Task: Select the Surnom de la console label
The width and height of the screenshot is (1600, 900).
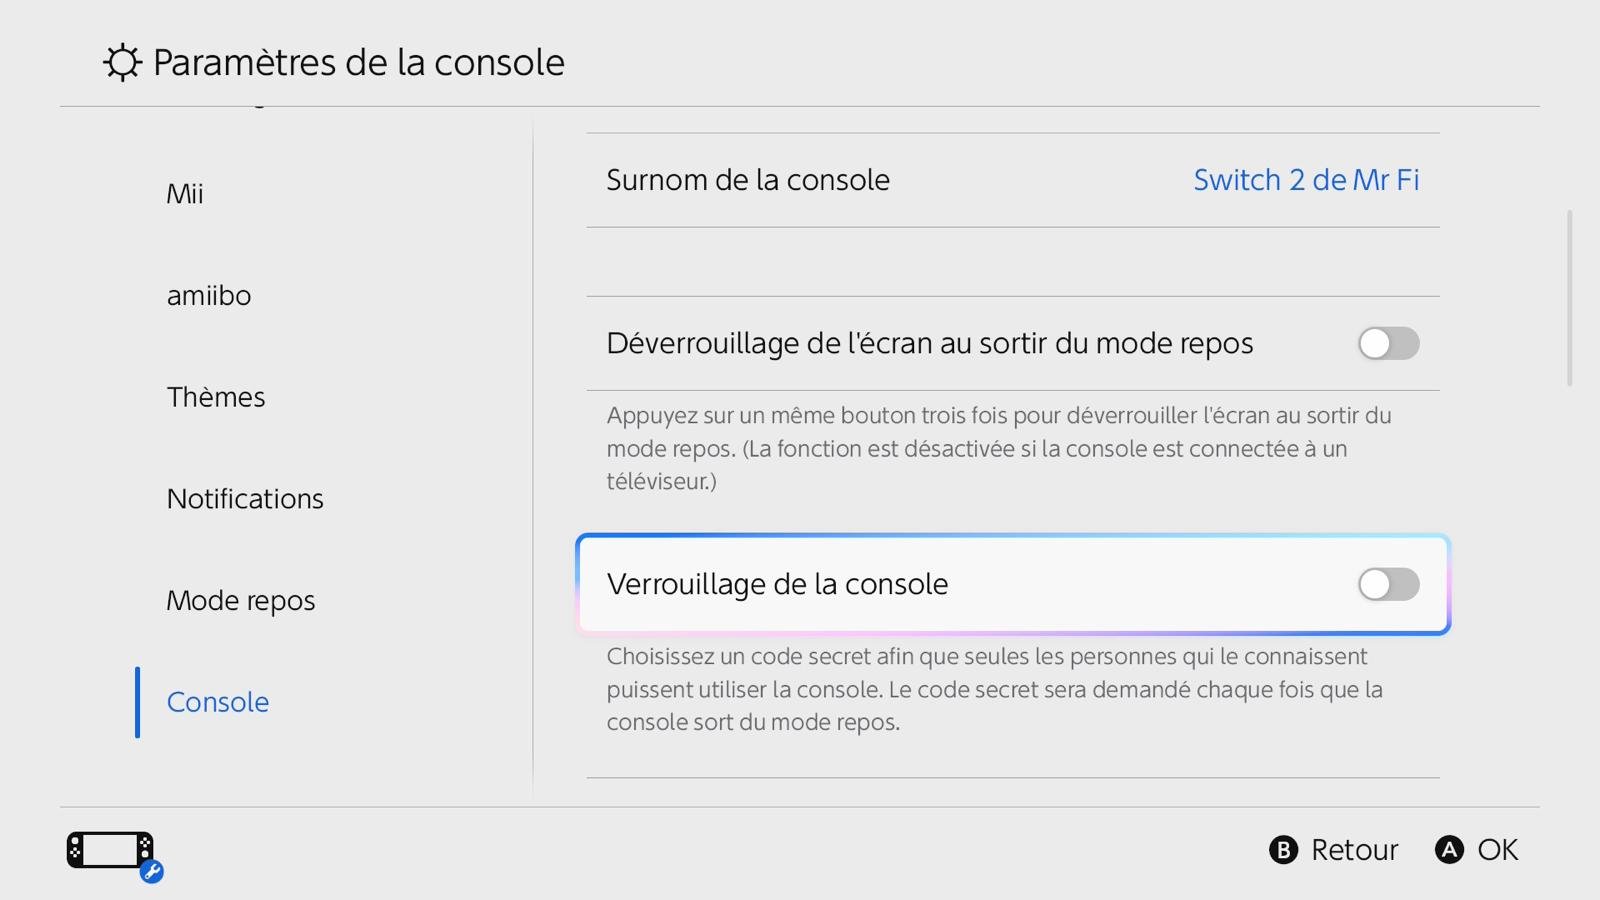Action: (x=748, y=180)
